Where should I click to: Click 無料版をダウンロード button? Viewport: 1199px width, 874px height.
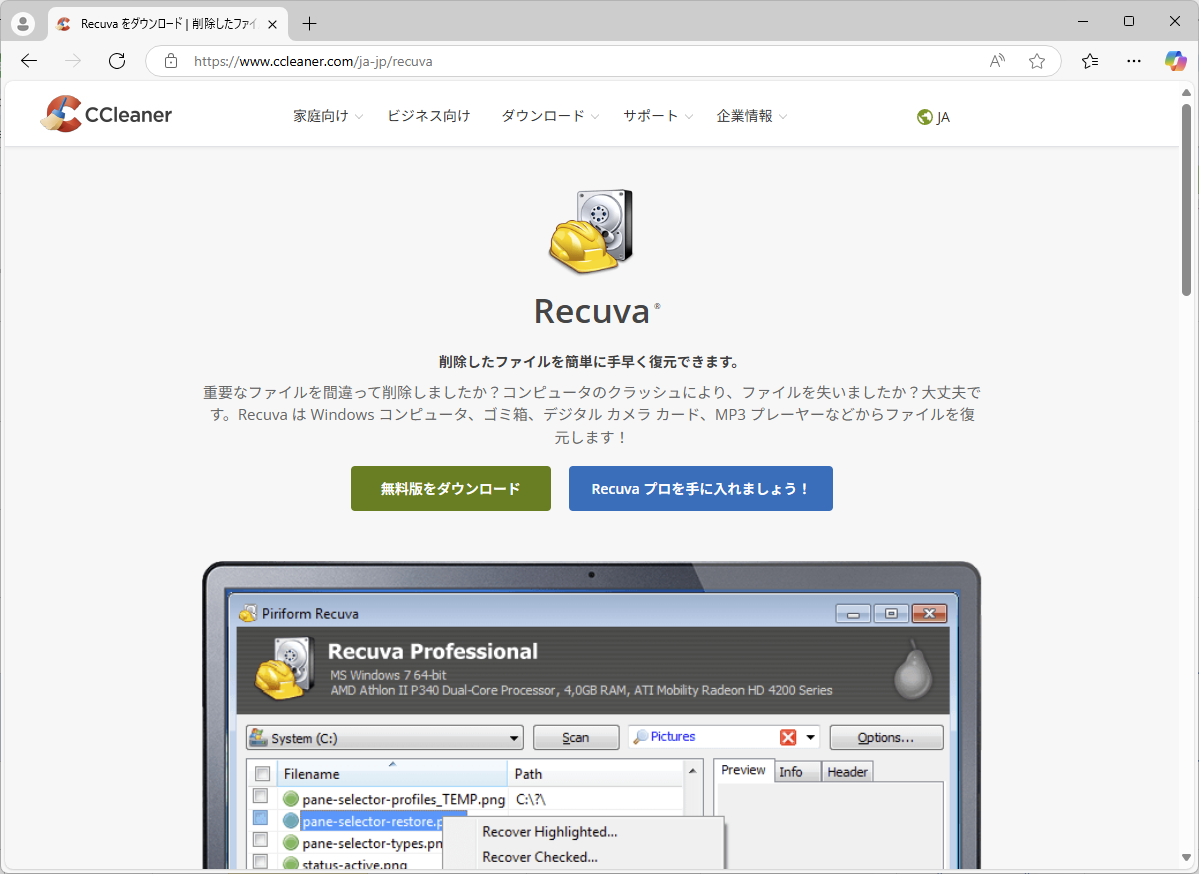coord(450,489)
